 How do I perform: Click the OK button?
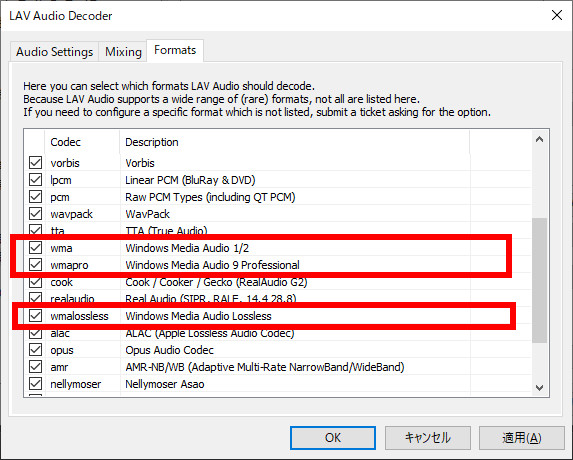(x=333, y=438)
